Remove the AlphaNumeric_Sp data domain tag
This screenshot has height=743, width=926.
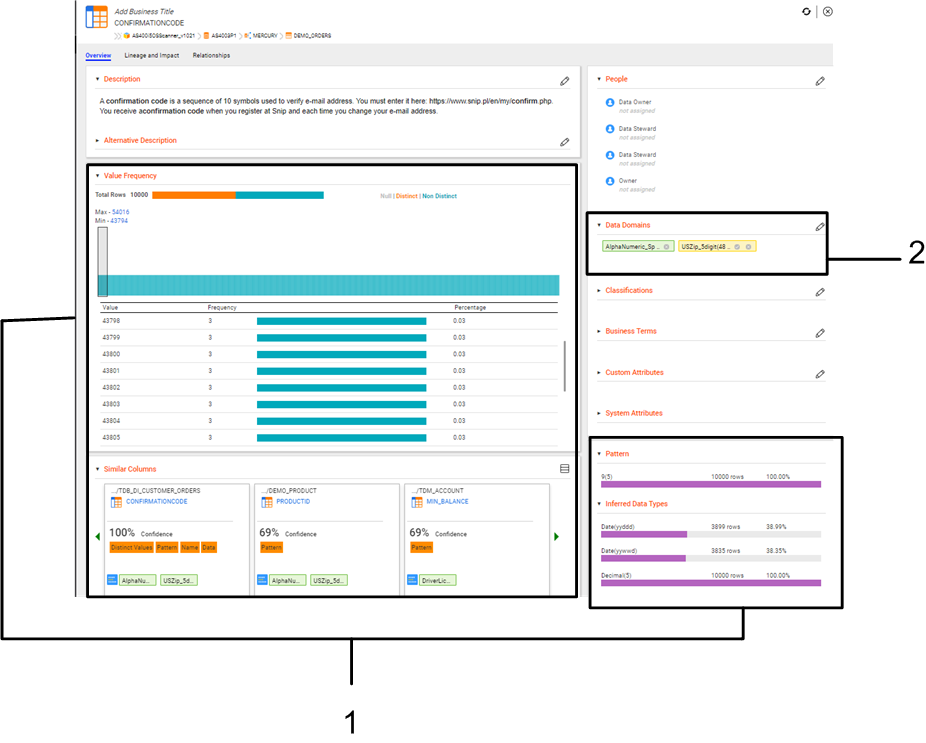click(x=666, y=247)
